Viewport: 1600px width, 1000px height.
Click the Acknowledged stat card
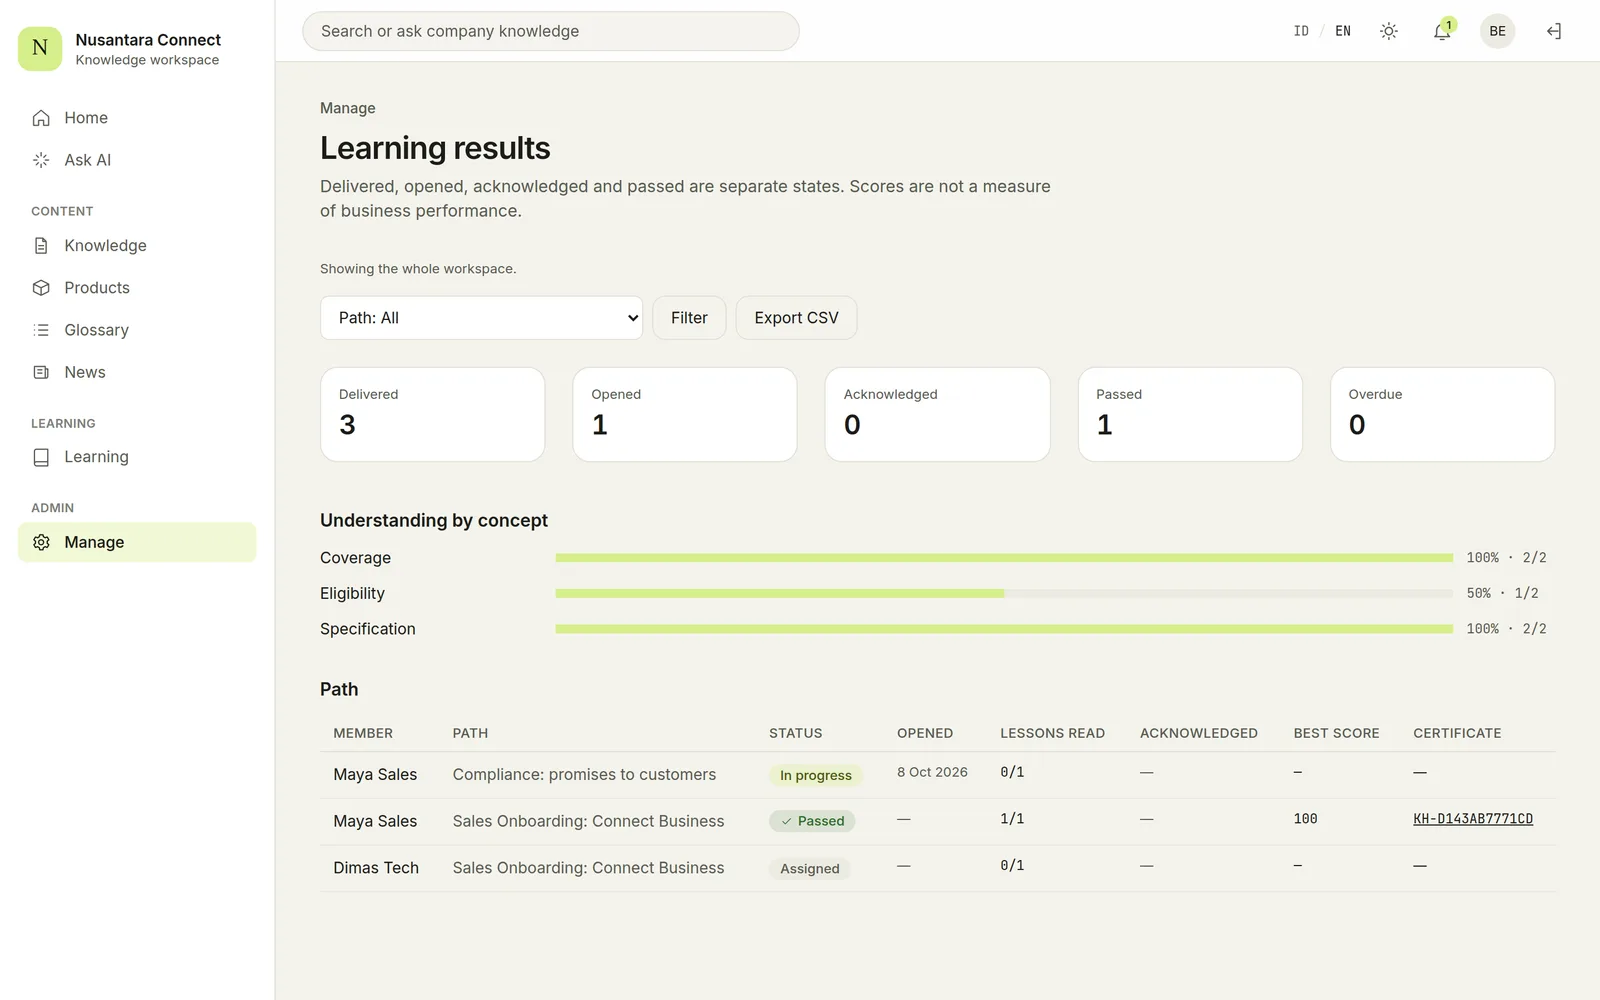[937, 414]
